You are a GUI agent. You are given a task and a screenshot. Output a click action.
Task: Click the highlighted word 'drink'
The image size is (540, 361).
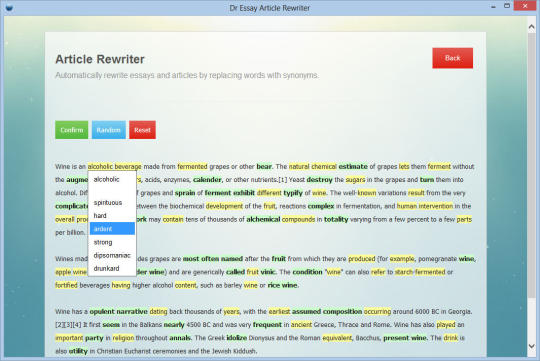[x=451, y=338]
